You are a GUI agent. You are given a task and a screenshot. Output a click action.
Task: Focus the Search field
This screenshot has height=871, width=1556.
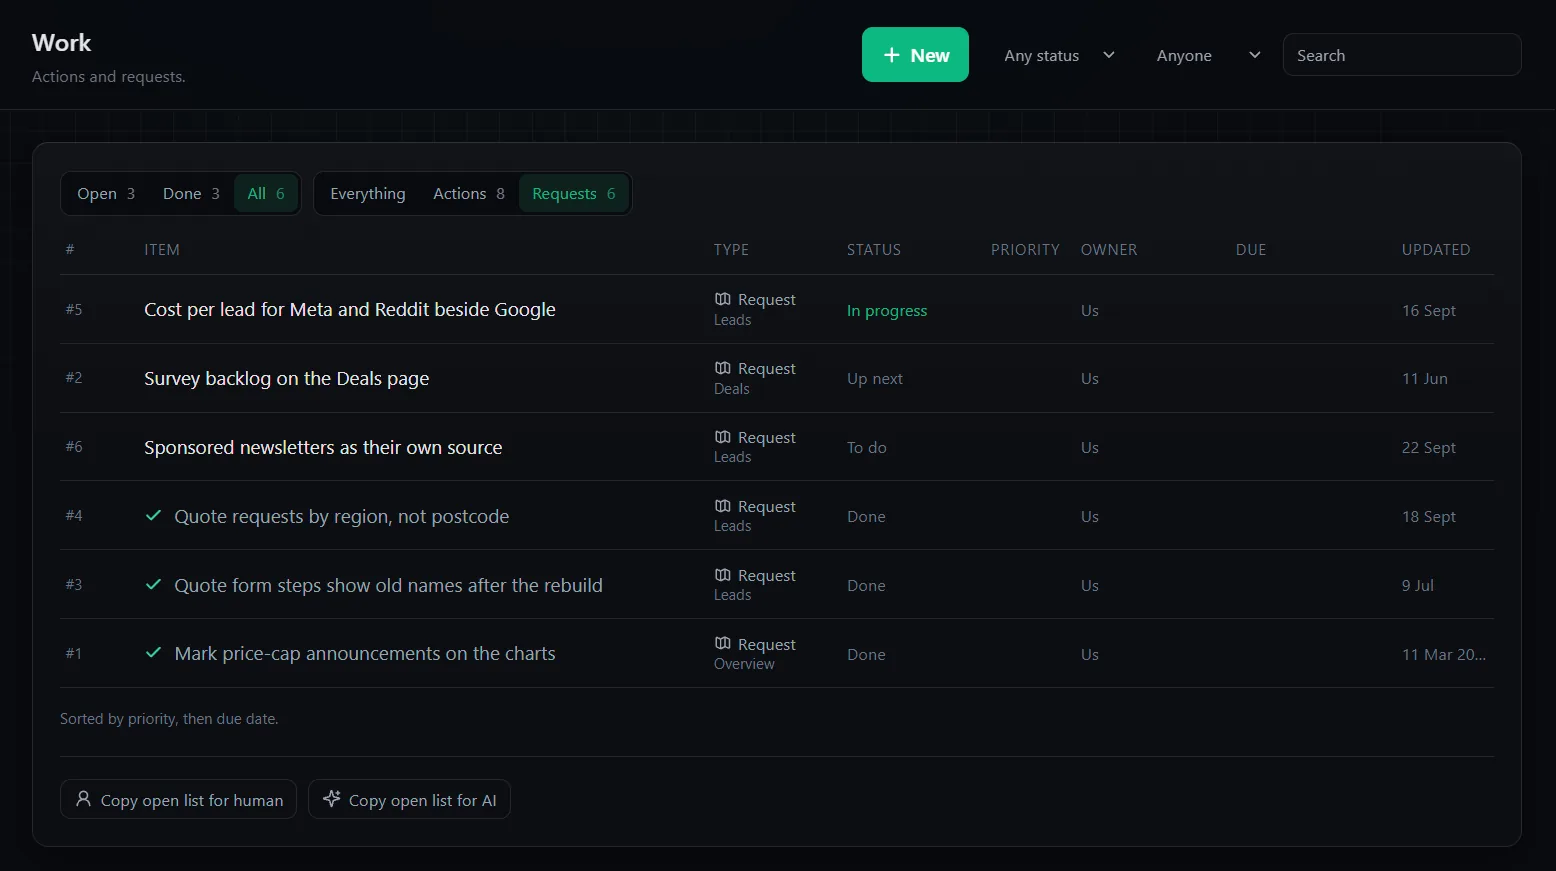1402,55
